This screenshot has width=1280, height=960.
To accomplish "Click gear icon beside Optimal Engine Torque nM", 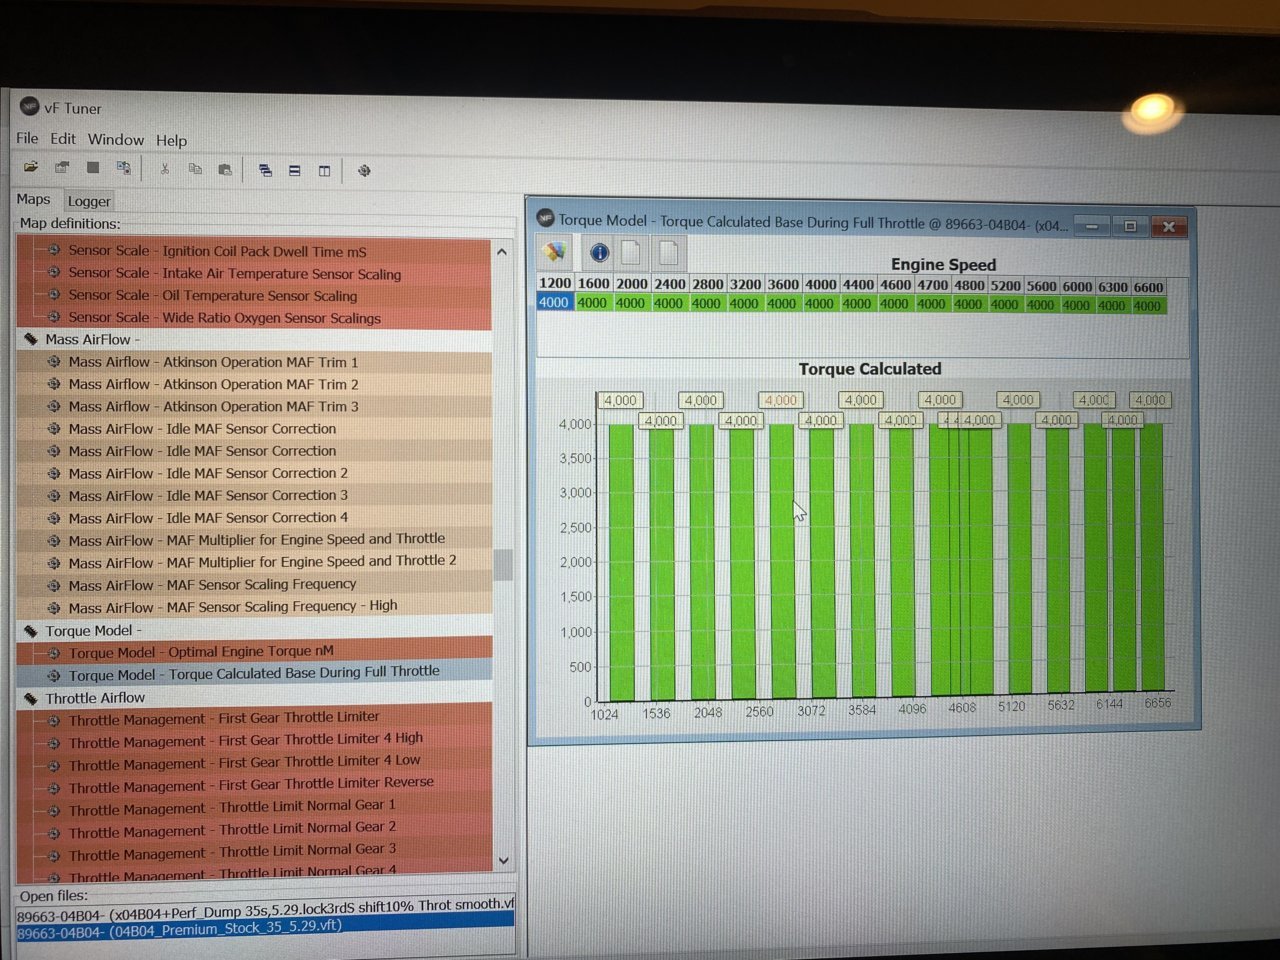I will click(x=54, y=653).
